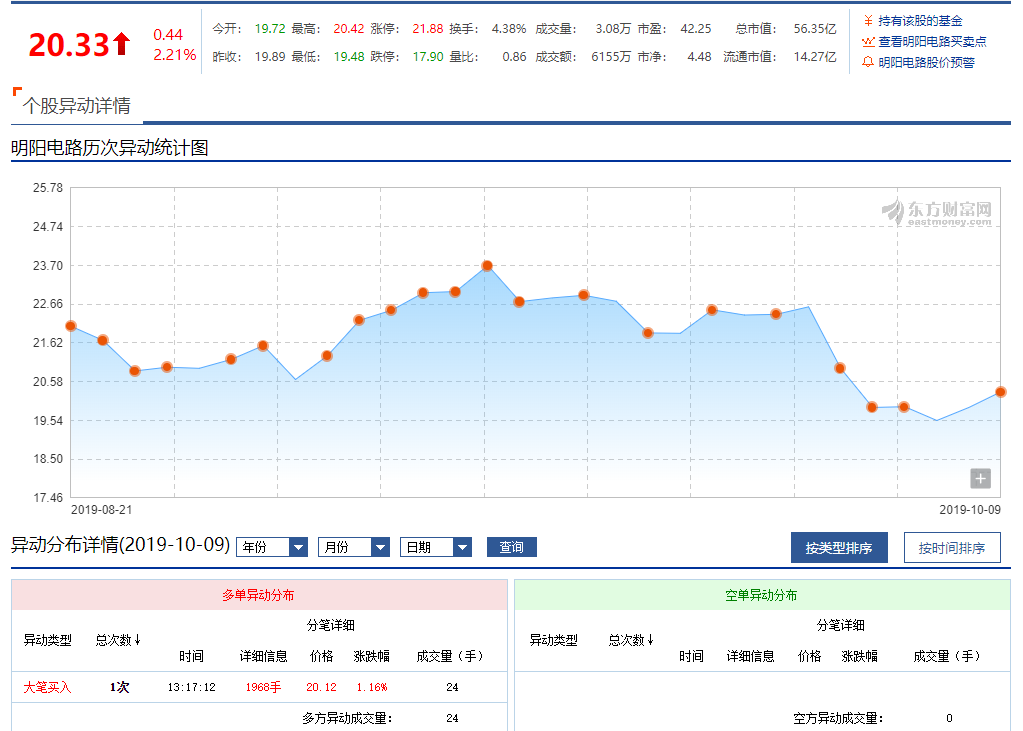This screenshot has width=1023, height=731.
Task: Click the percentage change 2.21%
Action: coord(175,55)
